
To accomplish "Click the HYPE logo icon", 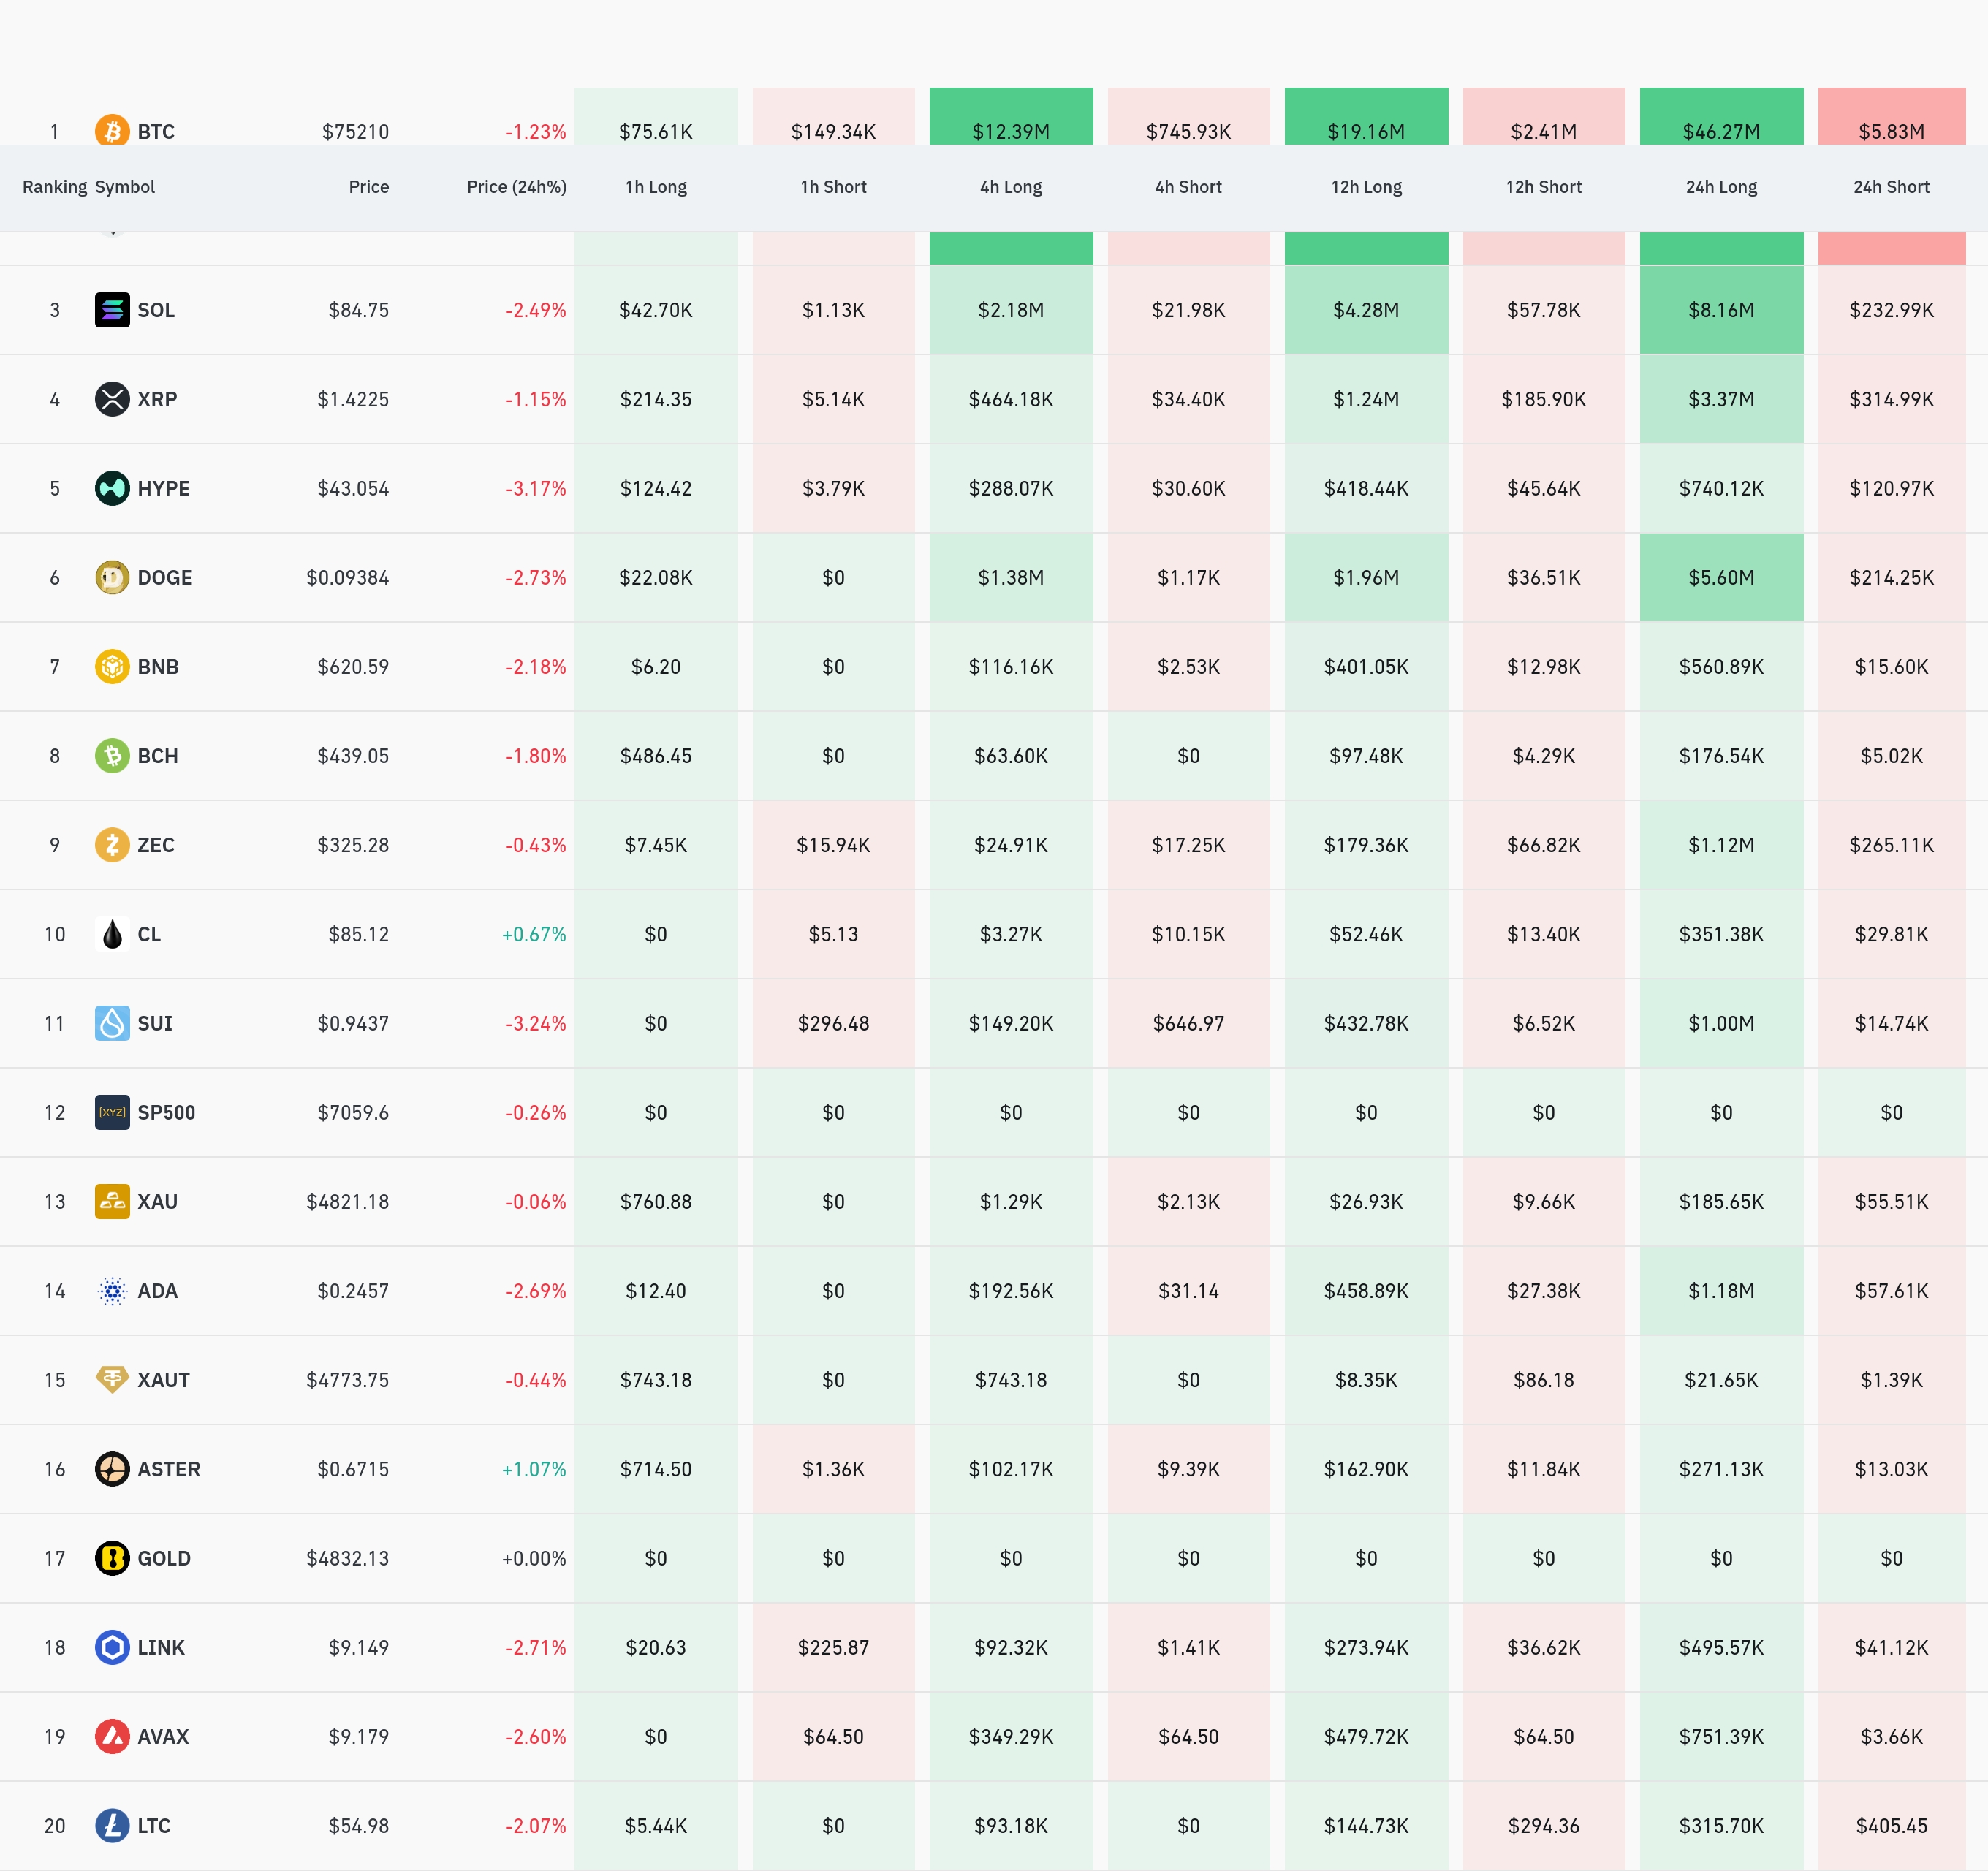I will pos(112,488).
